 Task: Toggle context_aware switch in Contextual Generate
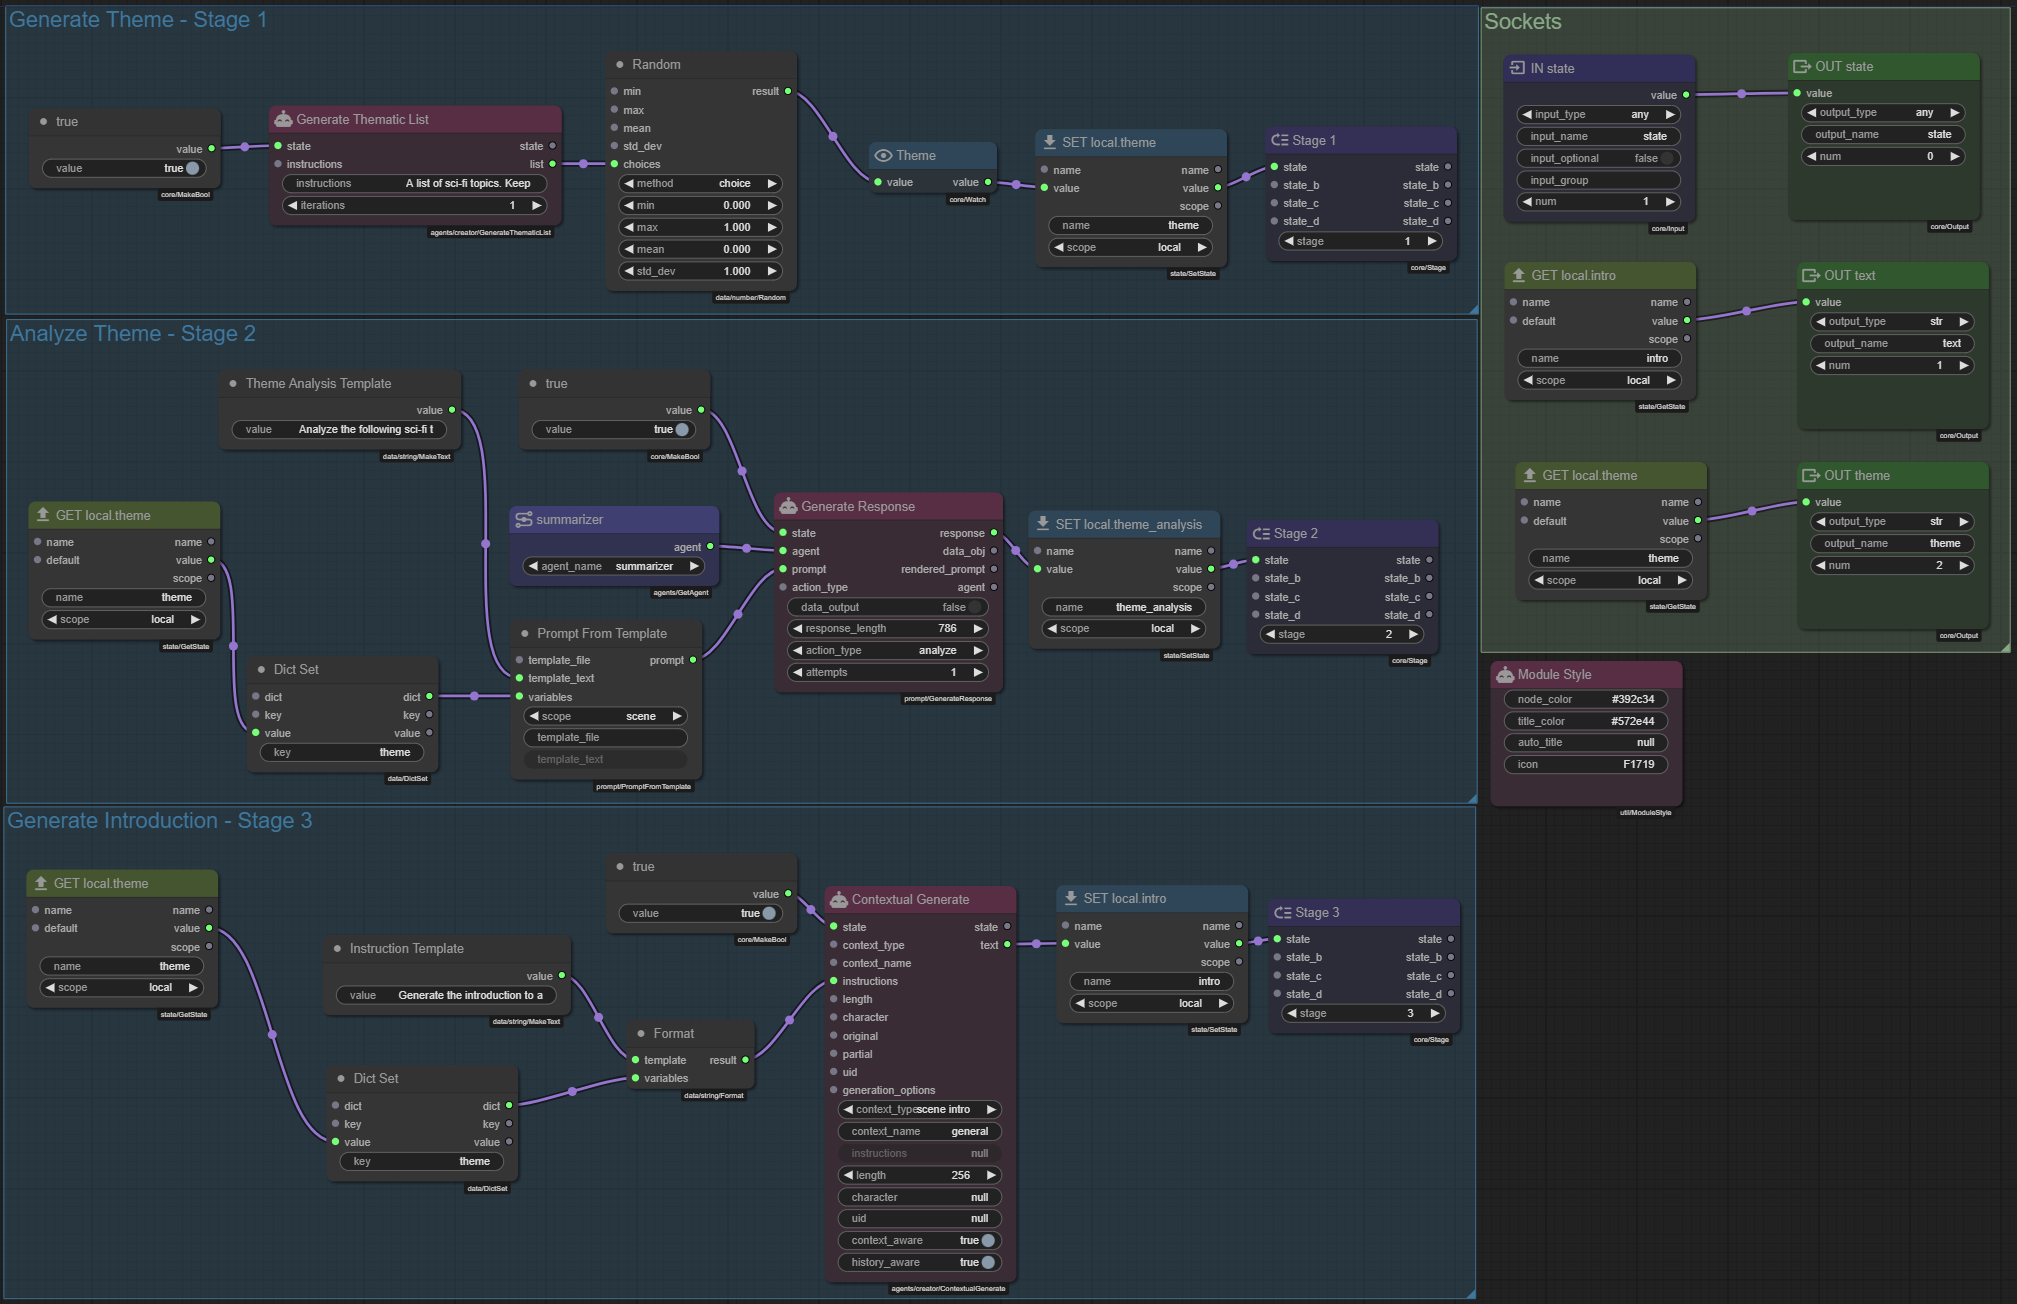[987, 1240]
